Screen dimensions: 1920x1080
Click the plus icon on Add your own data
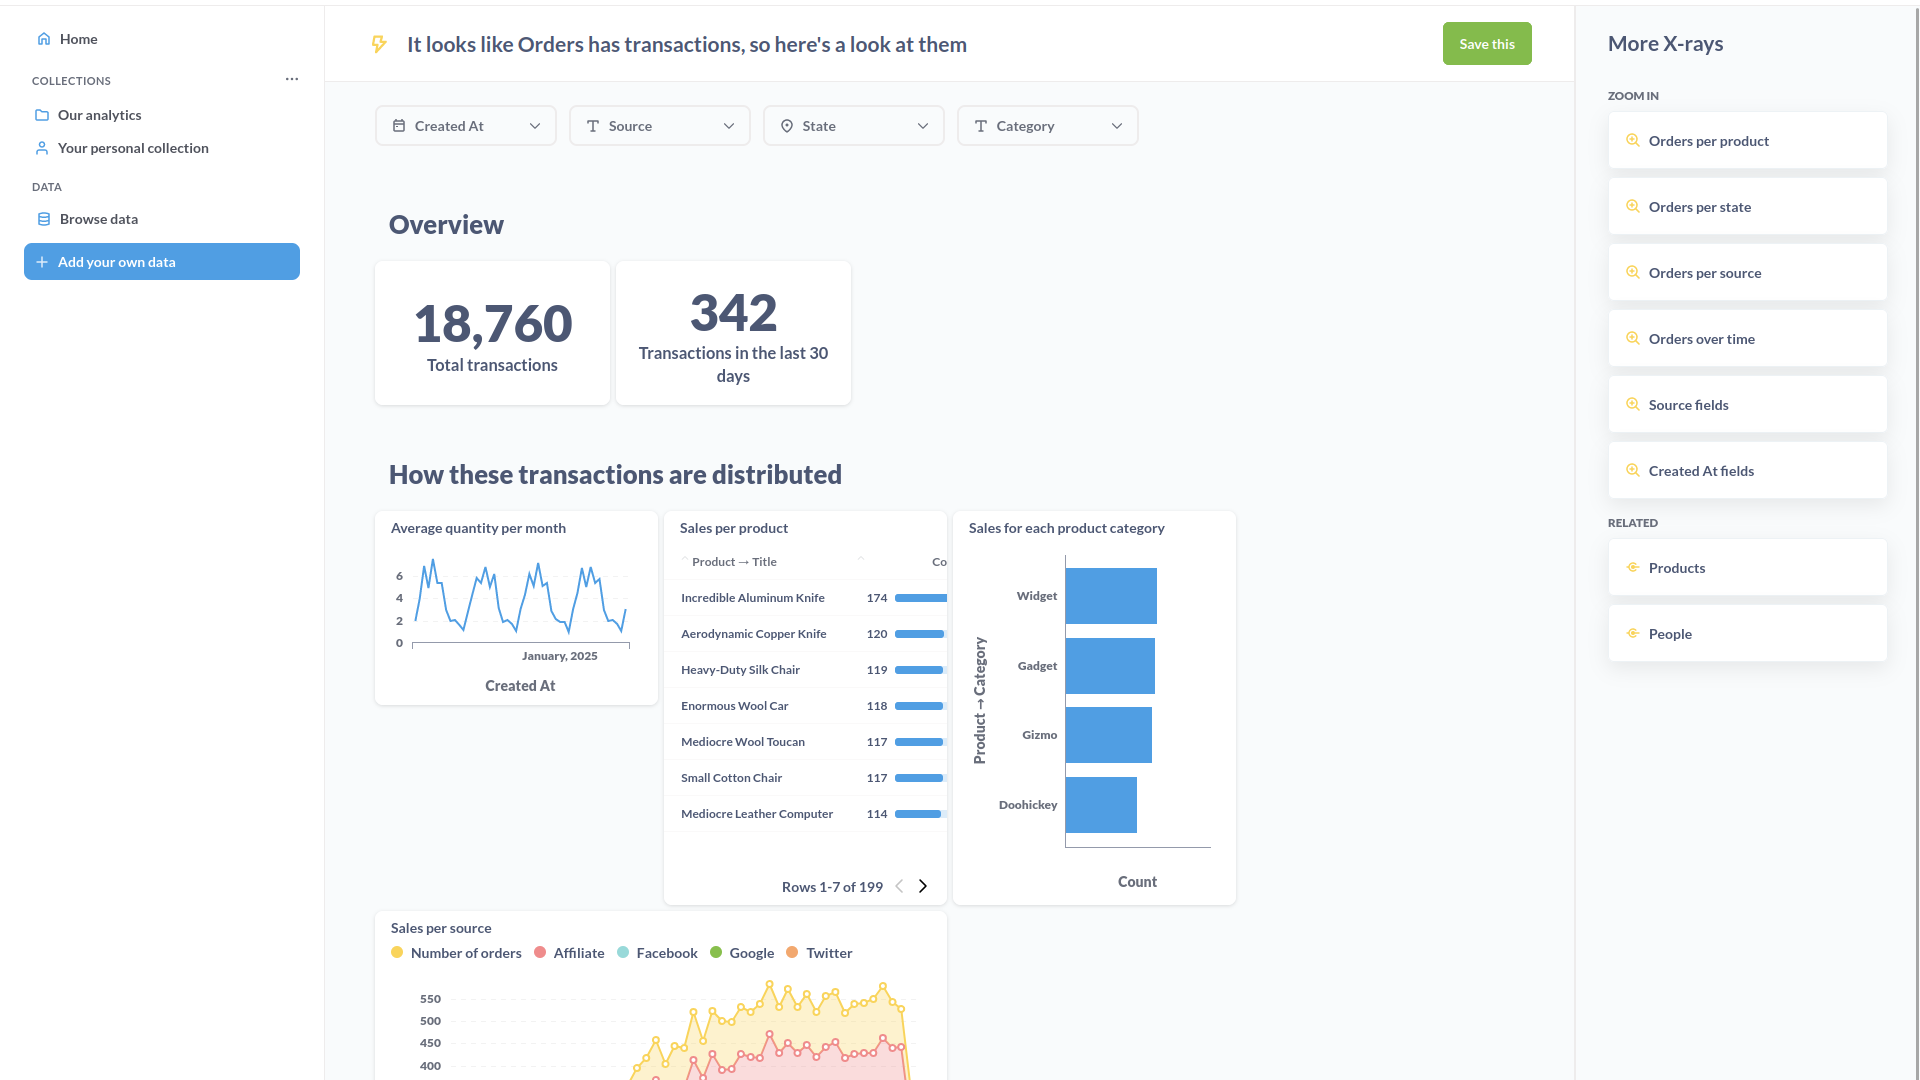42,262
